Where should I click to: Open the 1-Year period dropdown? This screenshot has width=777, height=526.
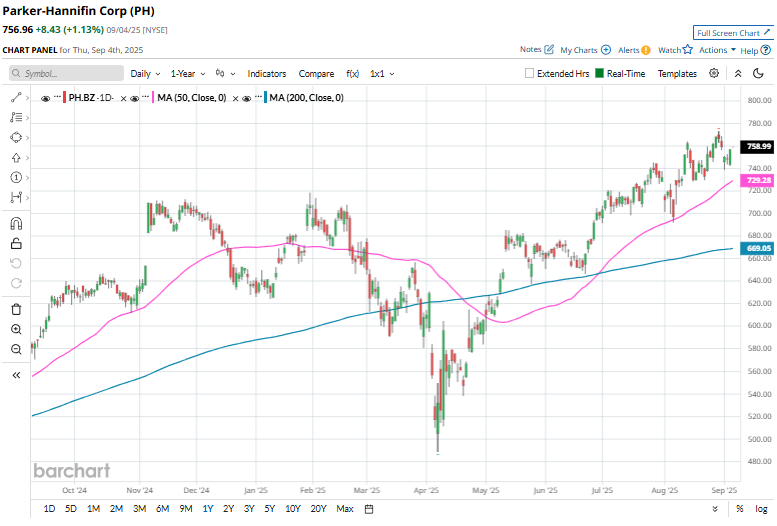pos(188,73)
